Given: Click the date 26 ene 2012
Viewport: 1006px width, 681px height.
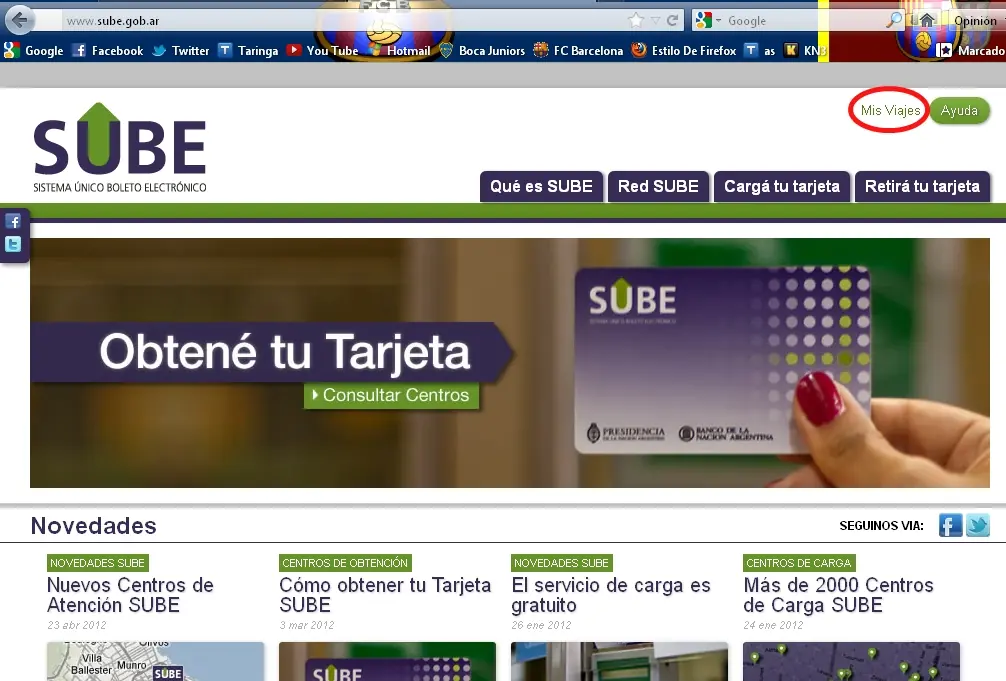Looking at the screenshot, I should pos(541,625).
